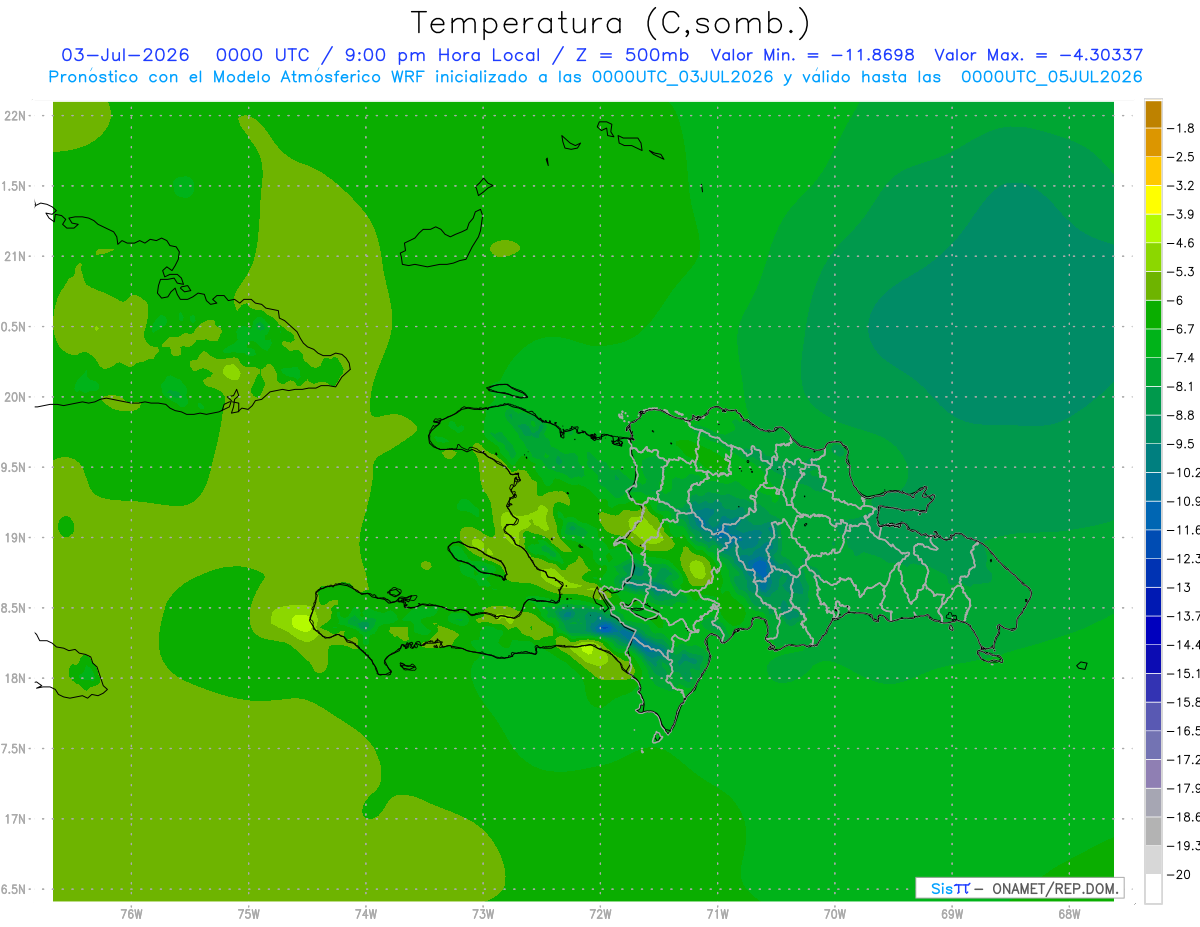Click the brown-orange swatch atop the legend
The height and width of the screenshot is (927, 1200).
(x=1153, y=114)
